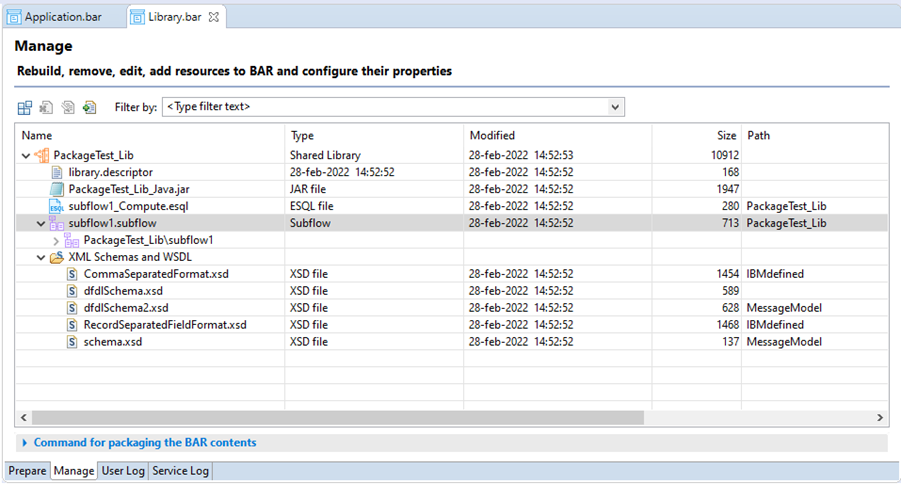Open the Filter by dropdown arrow
This screenshot has width=901, height=484.
pos(615,107)
